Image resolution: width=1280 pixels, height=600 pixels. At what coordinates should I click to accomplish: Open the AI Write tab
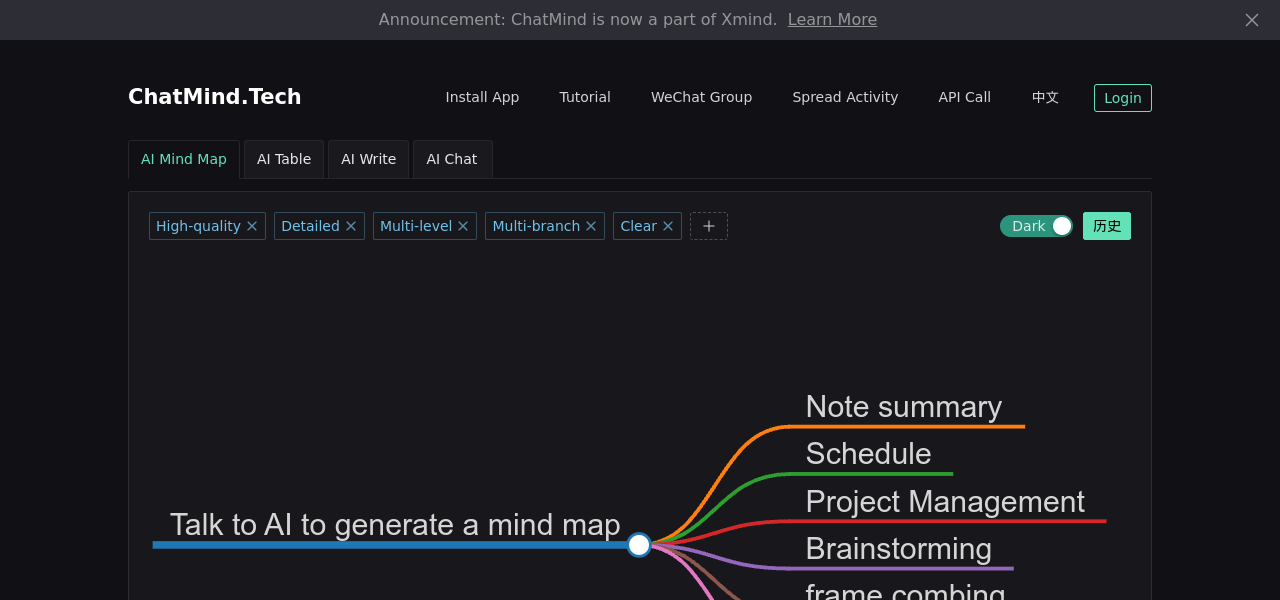[x=368, y=159]
